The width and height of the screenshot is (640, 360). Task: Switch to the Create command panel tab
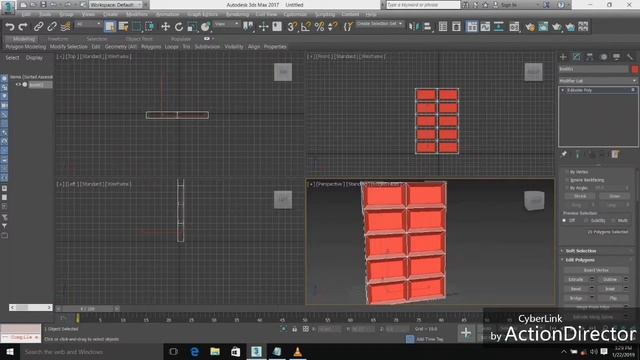(563, 57)
